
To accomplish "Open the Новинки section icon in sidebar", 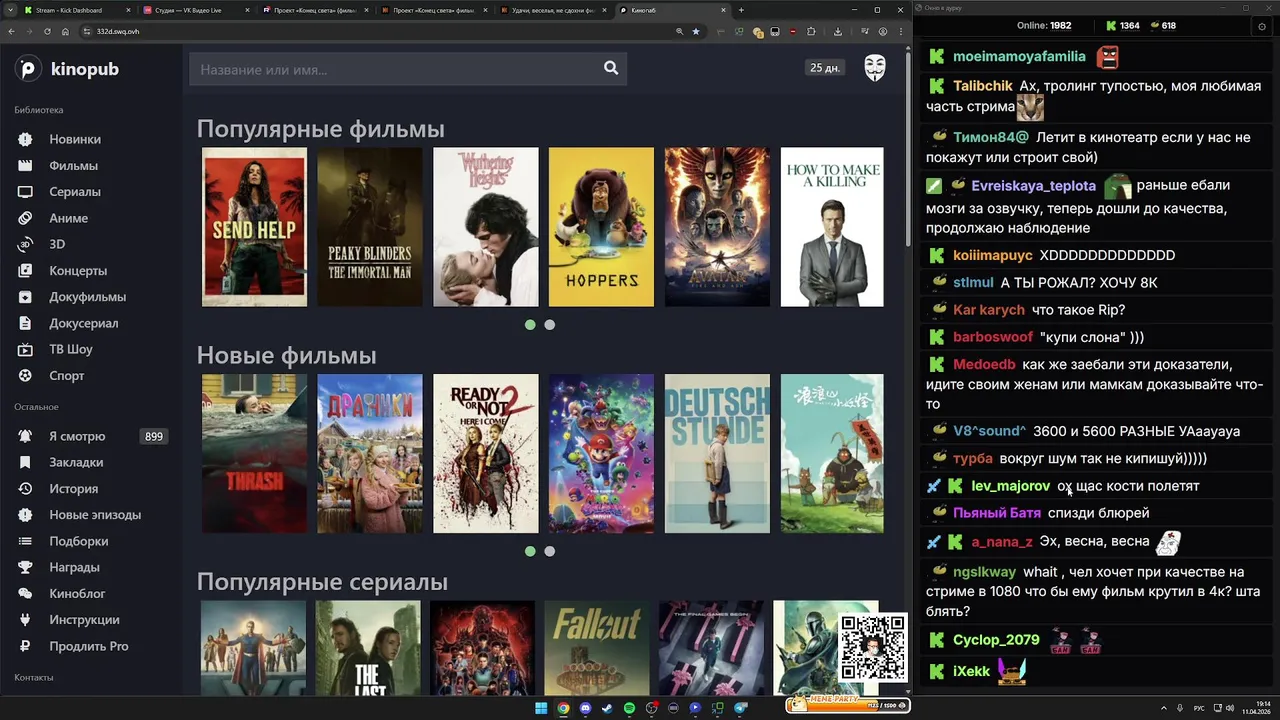I will point(25,139).
